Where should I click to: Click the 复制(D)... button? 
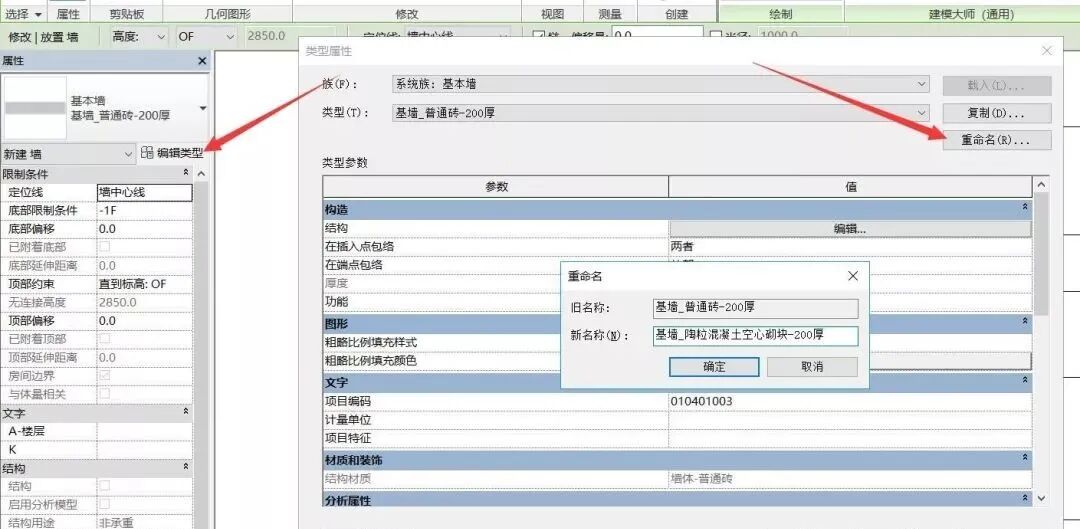pos(997,113)
